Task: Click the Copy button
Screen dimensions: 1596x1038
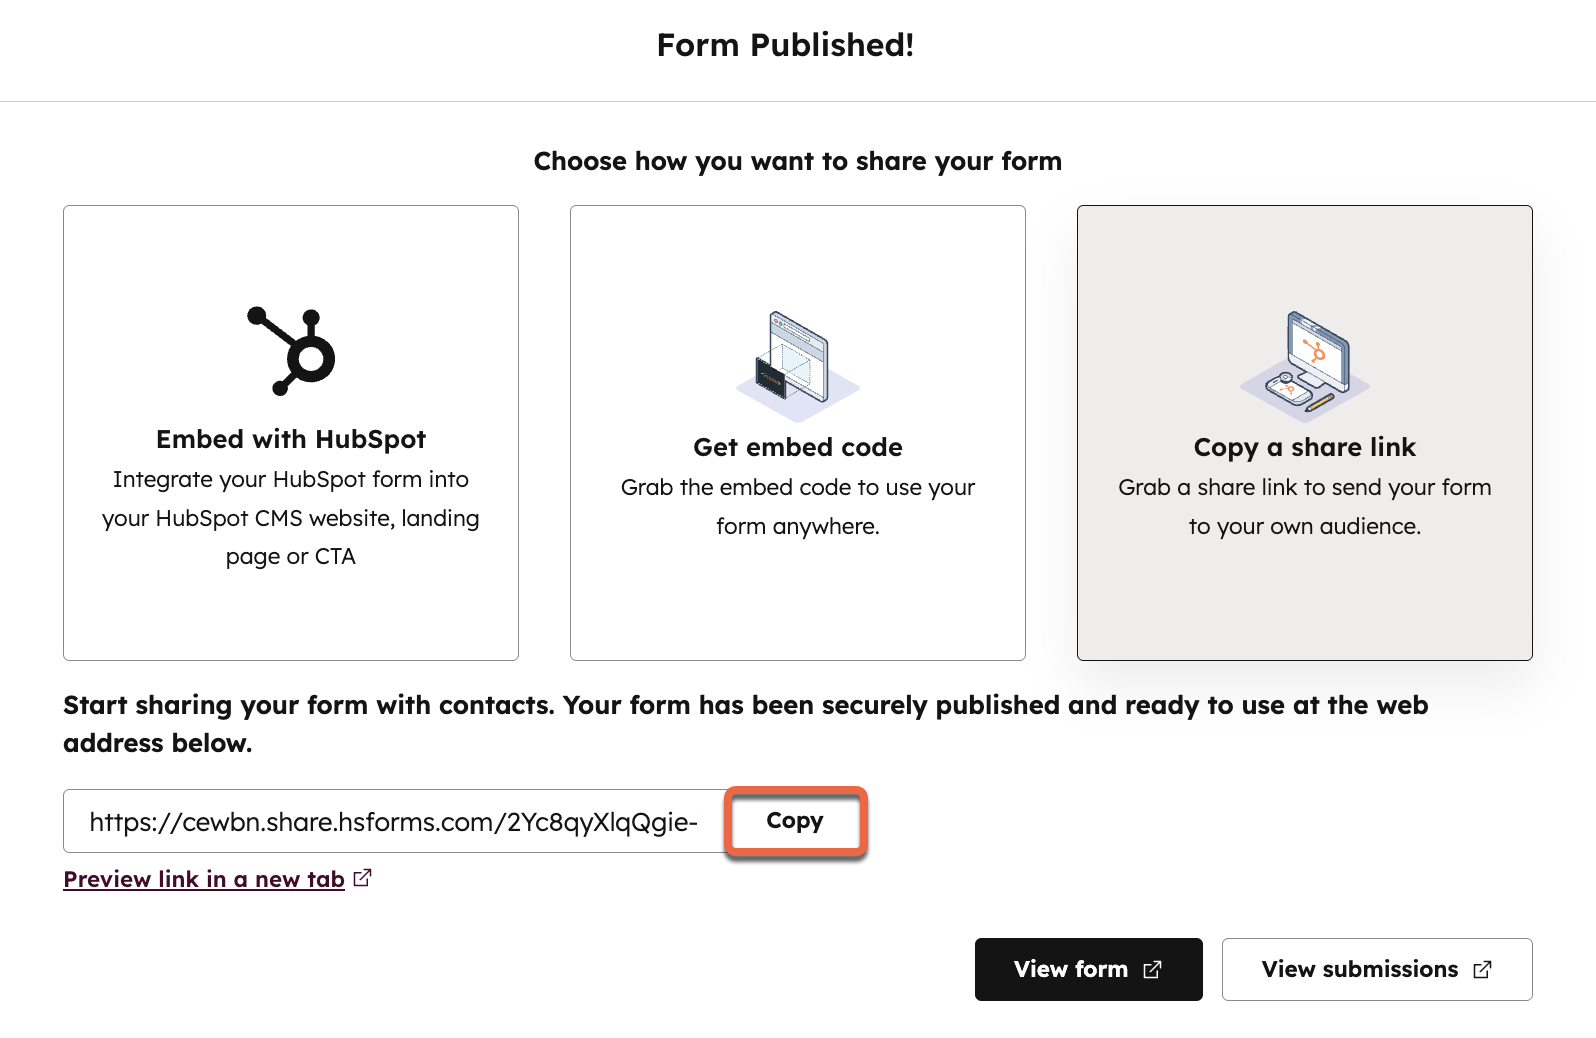Action: (x=795, y=821)
